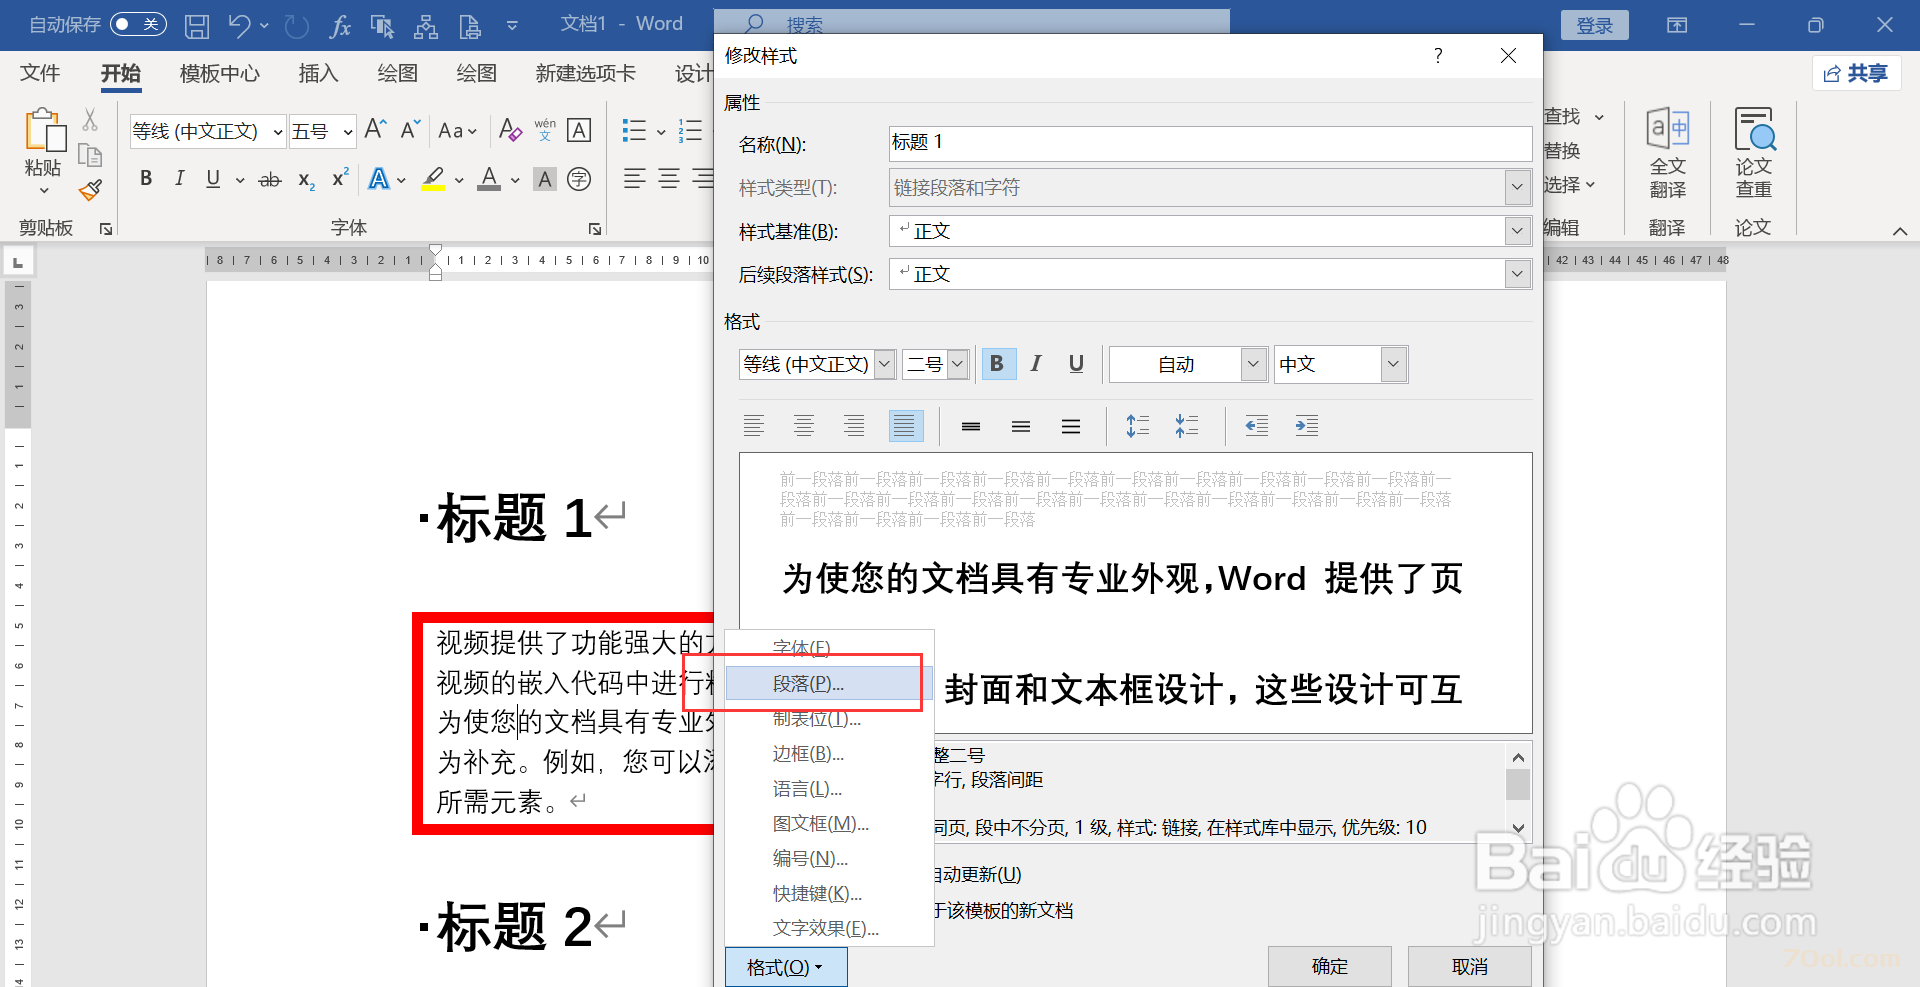The image size is (1920, 987).
Task: Click the character border A icon
Action: pos(579,130)
